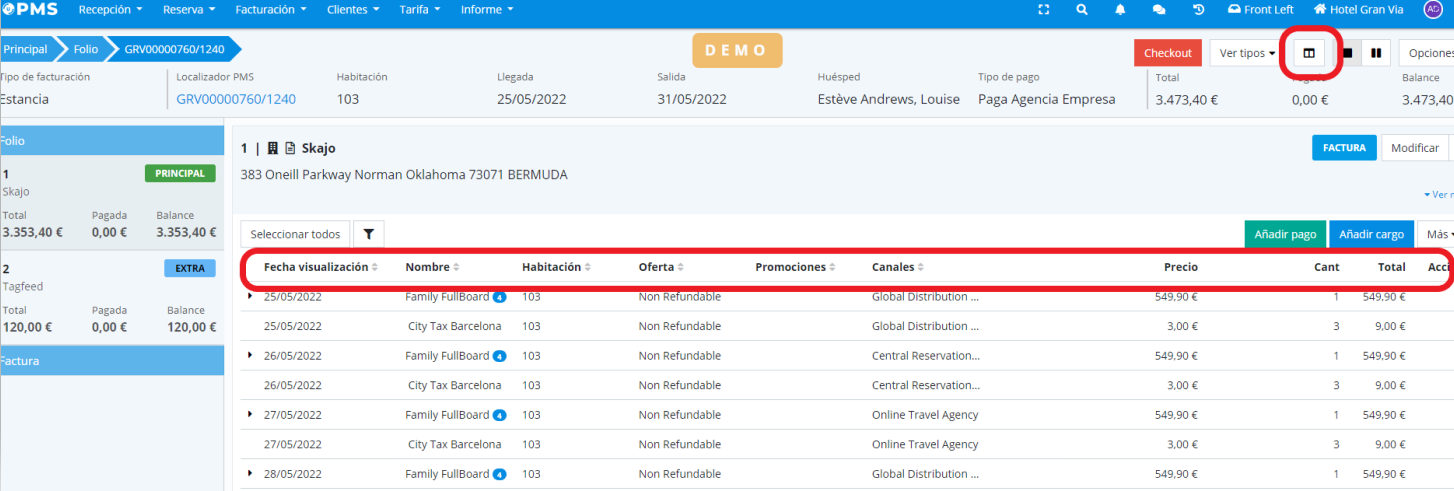Click the filter funnel icon
1454x491 pixels.
click(368, 234)
